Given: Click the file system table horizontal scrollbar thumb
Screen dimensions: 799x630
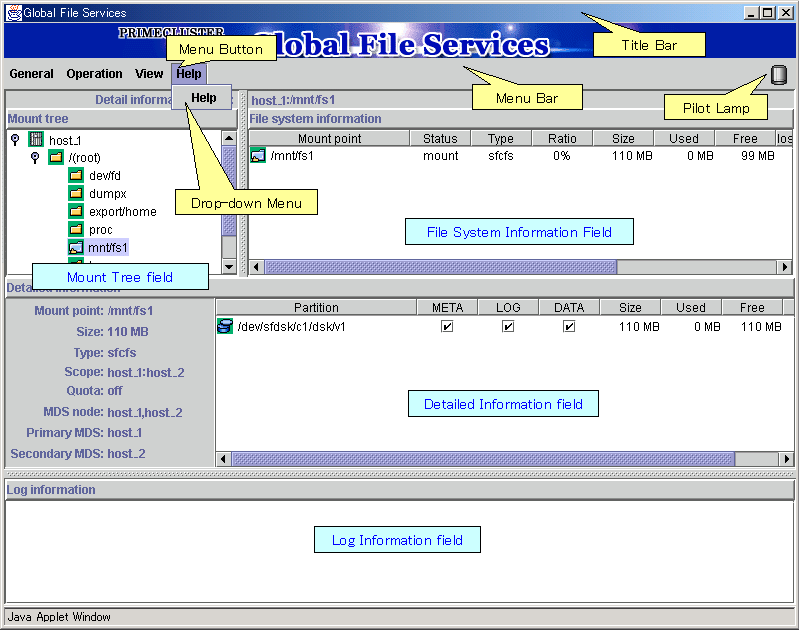Looking at the screenshot, I should coord(440,267).
